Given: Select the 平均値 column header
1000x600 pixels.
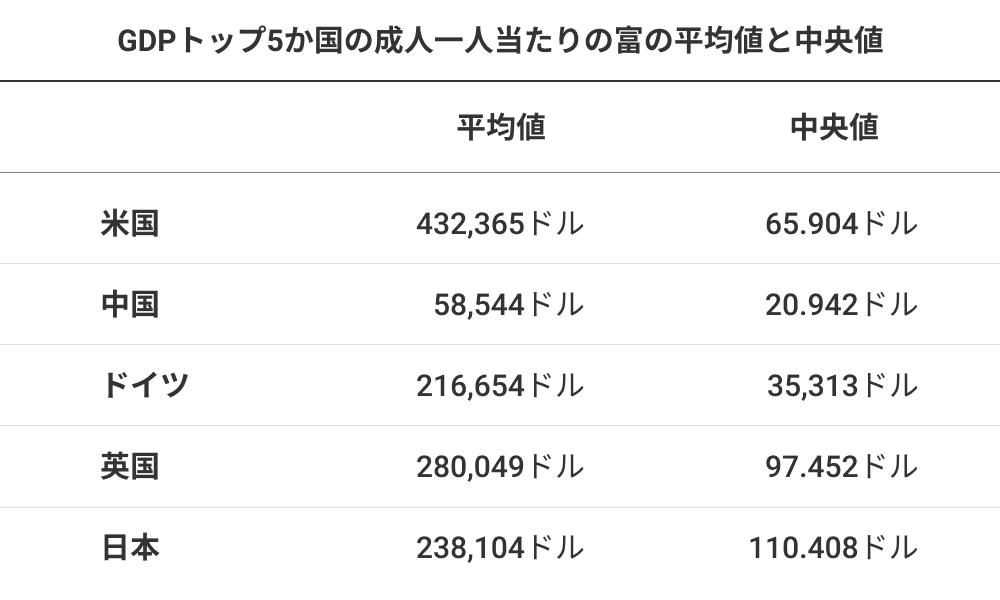Looking at the screenshot, I should tap(501, 128).
